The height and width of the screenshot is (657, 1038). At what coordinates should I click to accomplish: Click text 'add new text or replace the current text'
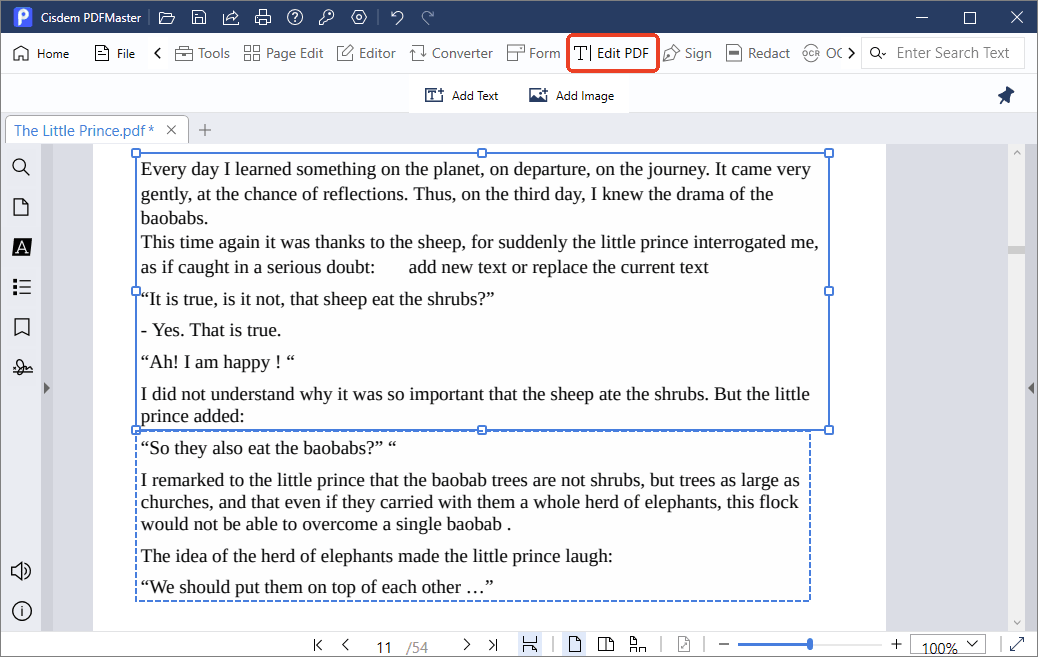tap(558, 268)
